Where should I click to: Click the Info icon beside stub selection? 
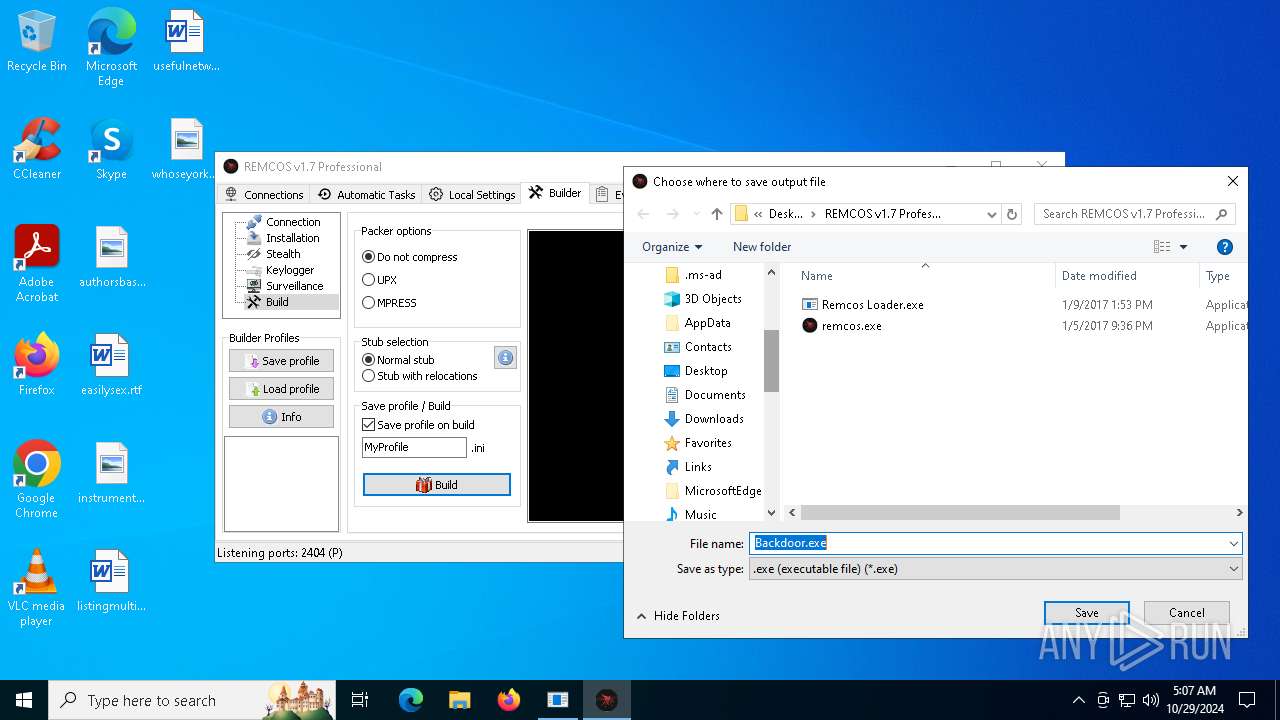pos(505,358)
